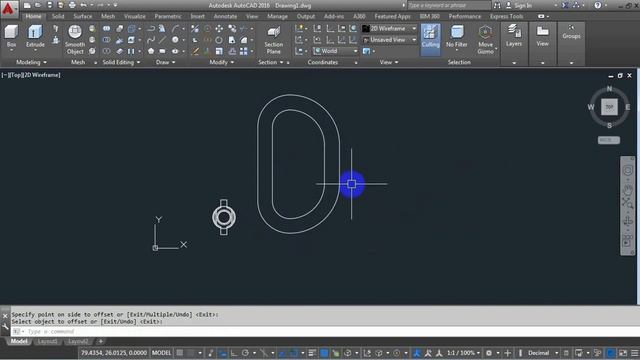Toggle annotation monitor plus icon
This screenshot has height=360, width=640.
[507, 353]
